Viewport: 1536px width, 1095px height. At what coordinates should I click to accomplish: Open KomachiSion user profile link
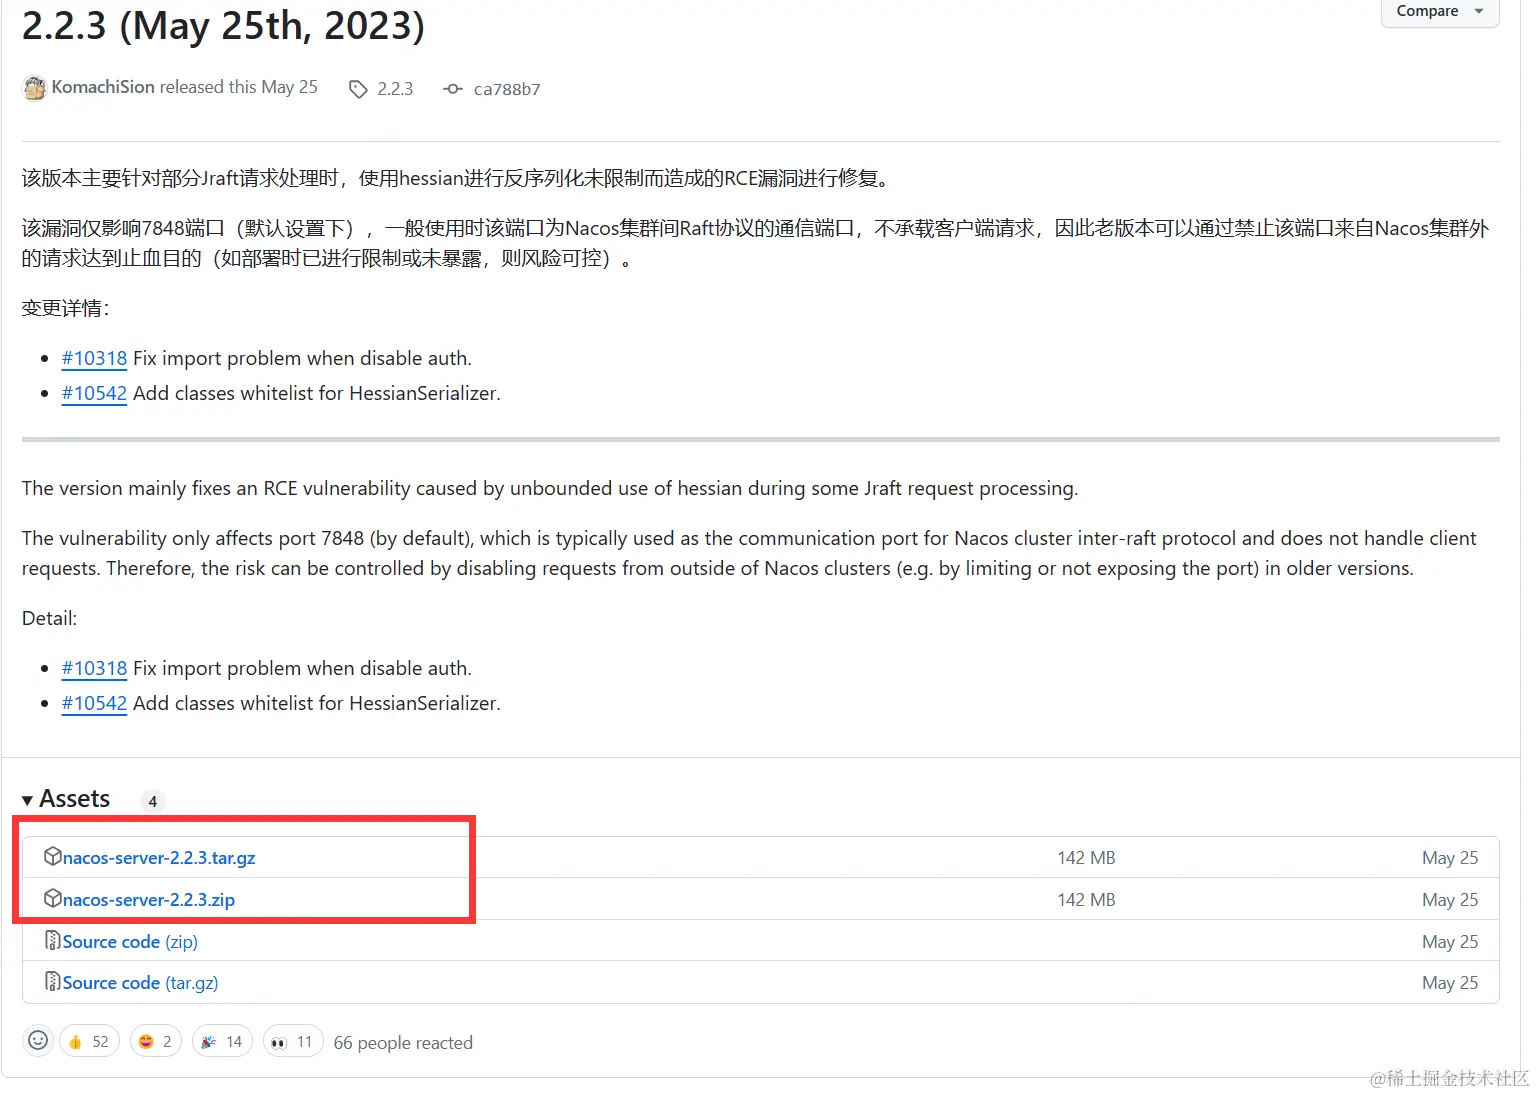[103, 87]
